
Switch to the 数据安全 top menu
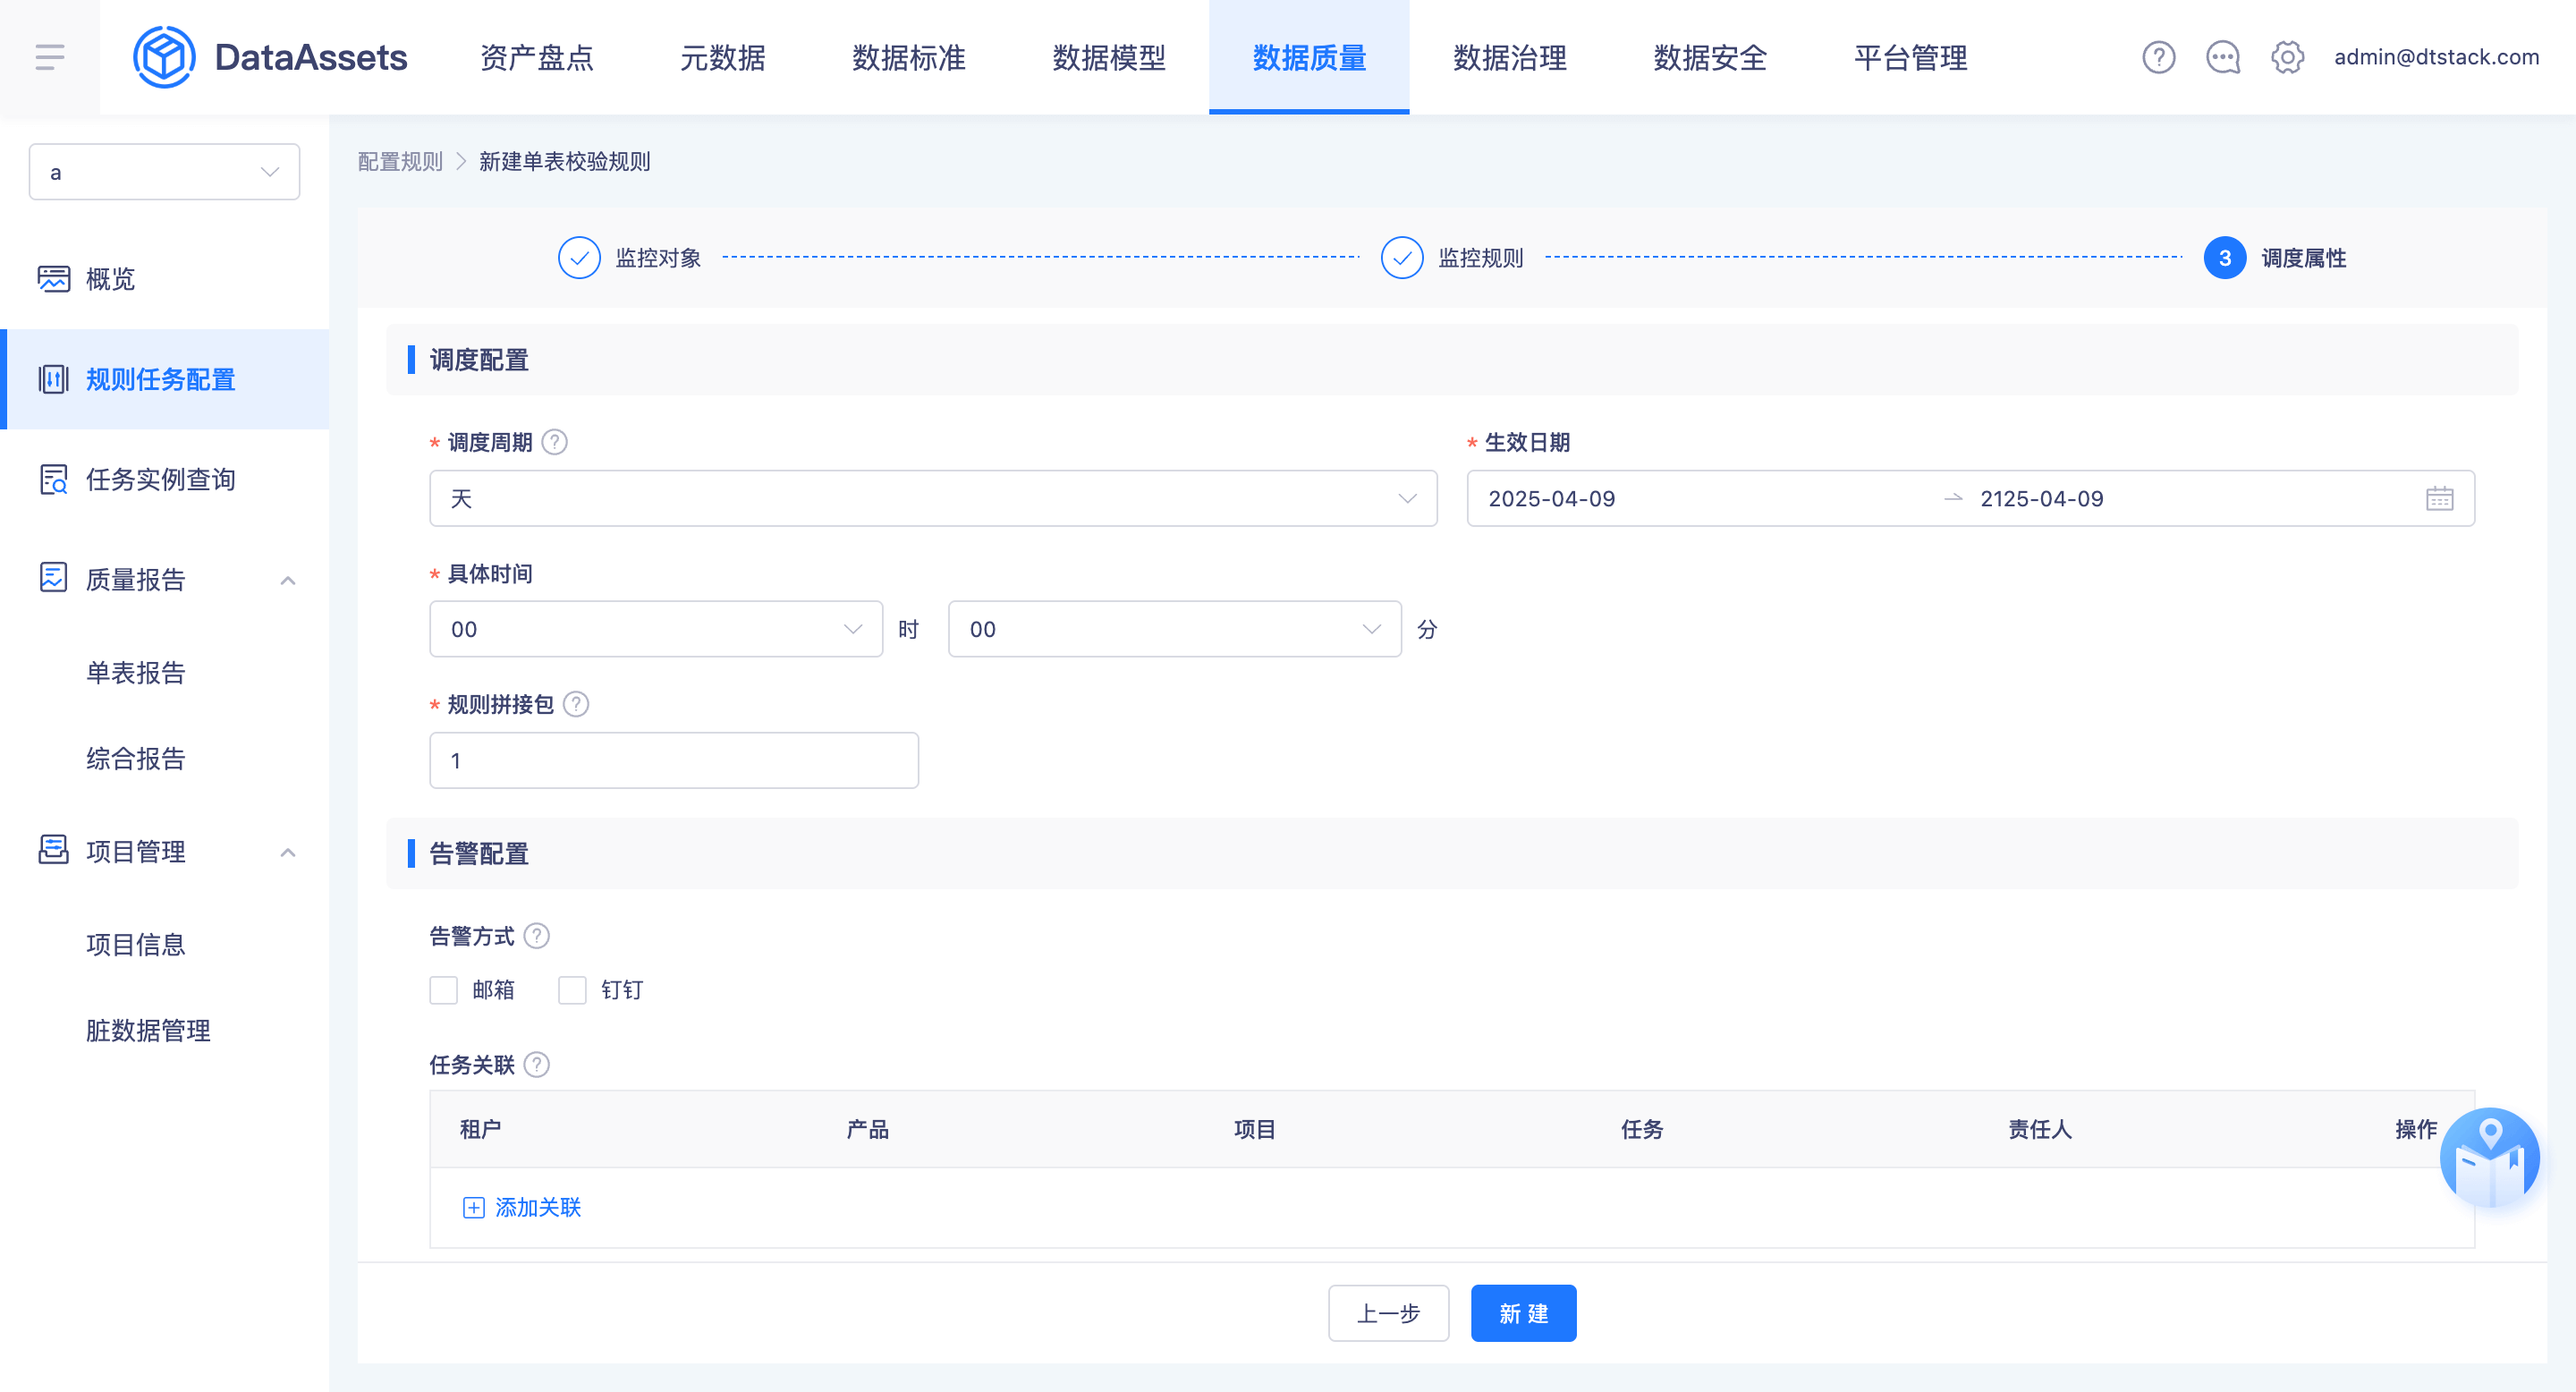1710,57
